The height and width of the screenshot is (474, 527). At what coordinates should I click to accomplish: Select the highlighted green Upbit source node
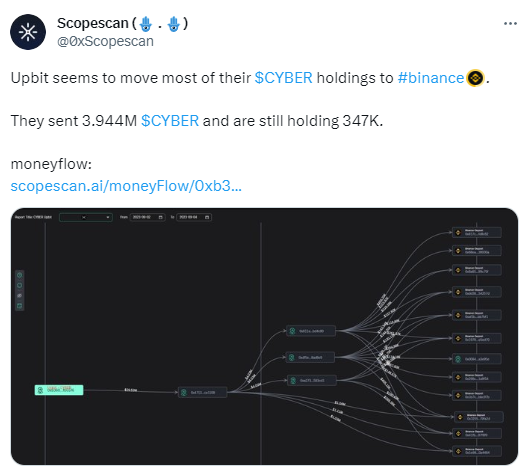59,390
